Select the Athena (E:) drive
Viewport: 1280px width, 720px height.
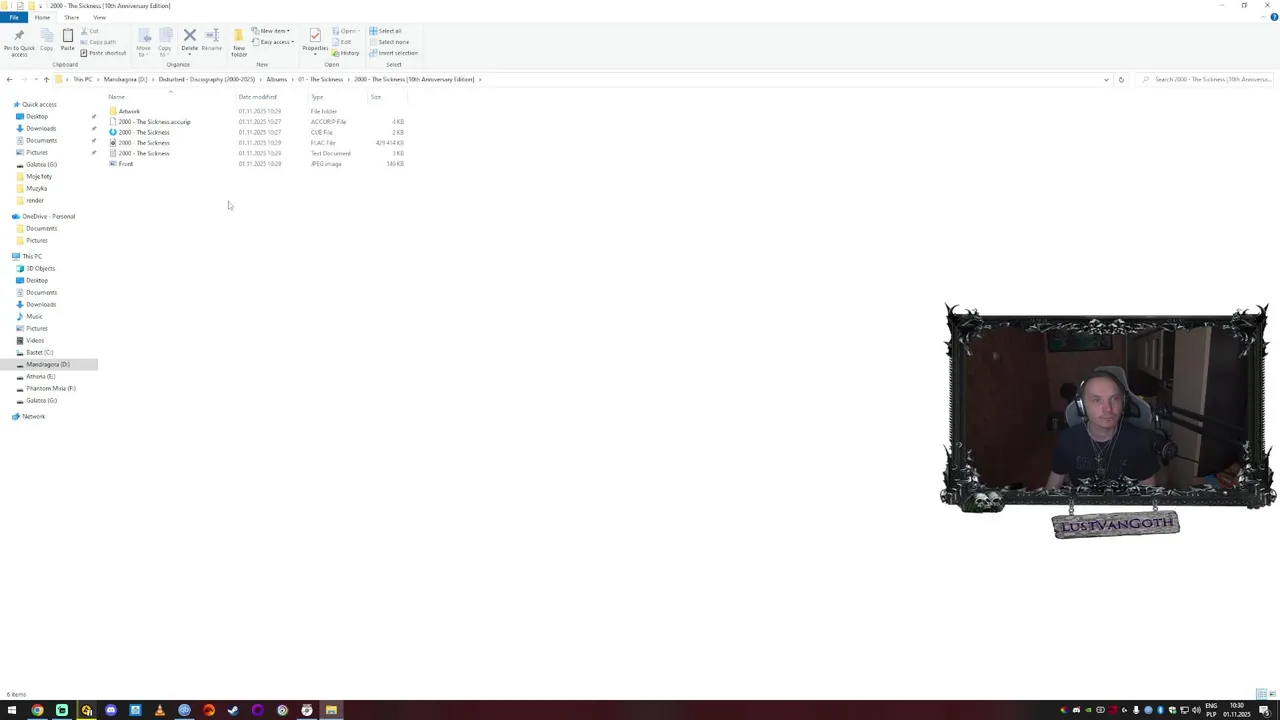pyautogui.click(x=40, y=376)
